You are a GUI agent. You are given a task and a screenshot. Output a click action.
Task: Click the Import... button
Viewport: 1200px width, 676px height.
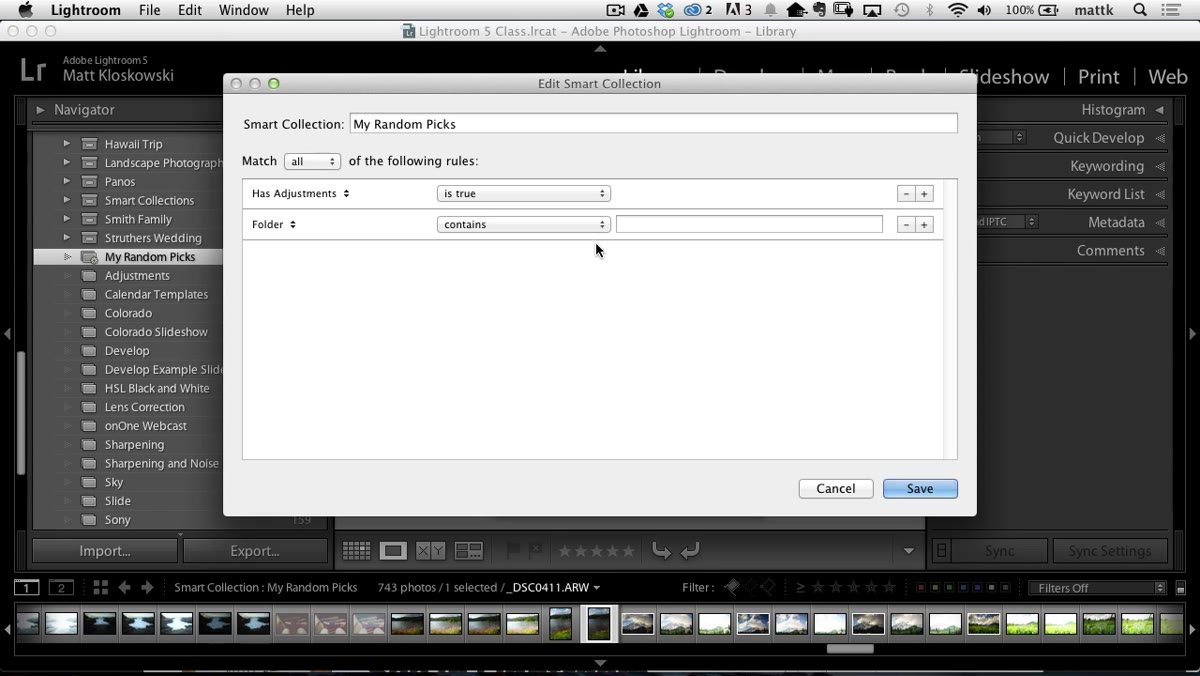105,551
